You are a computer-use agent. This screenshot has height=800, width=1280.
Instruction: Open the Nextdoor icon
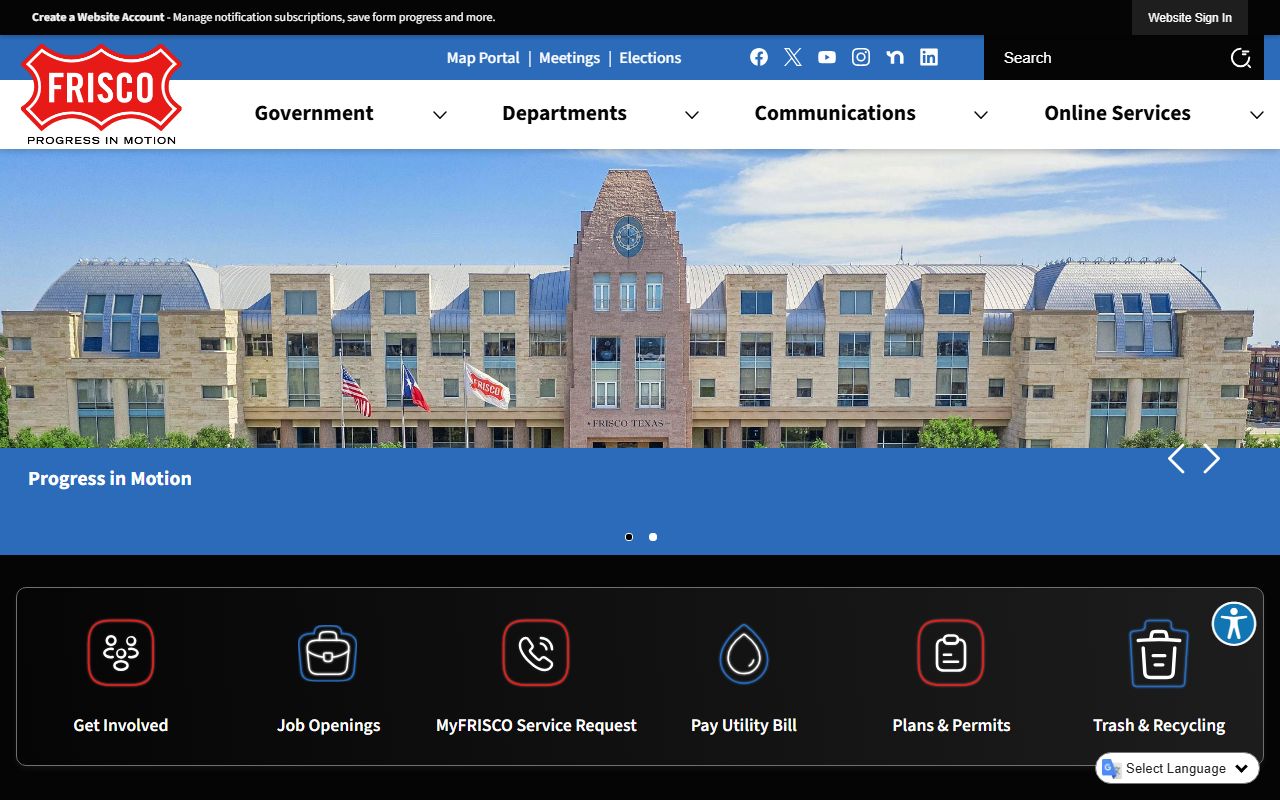(x=895, y=57)
